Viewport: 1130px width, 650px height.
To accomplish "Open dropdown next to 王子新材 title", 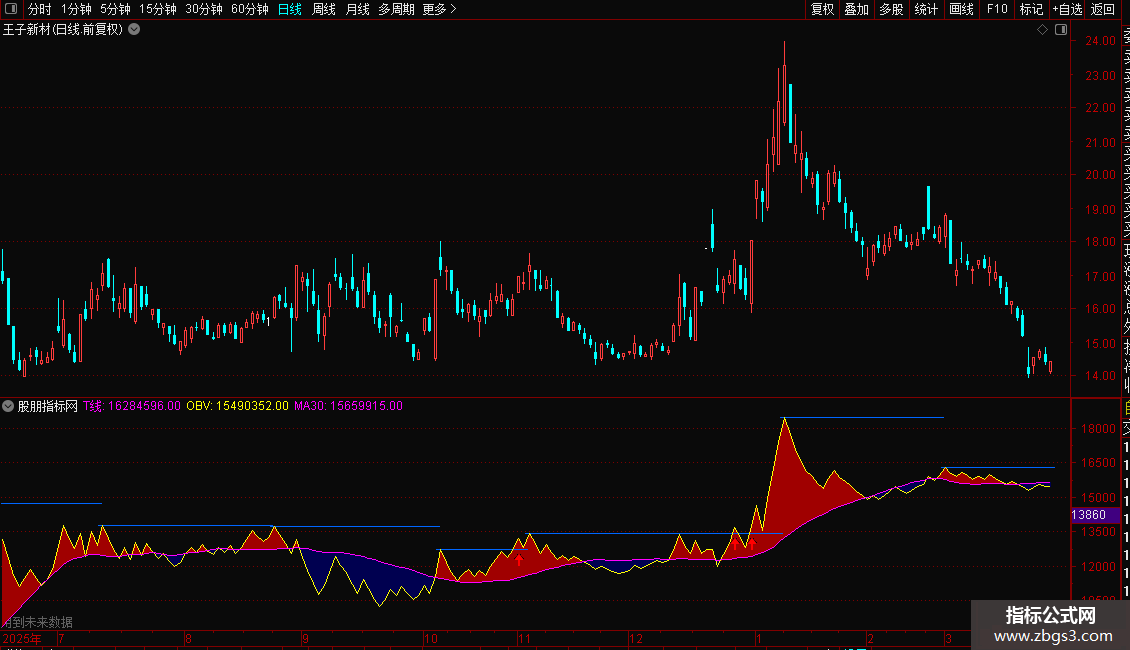I will coord(134,30).
